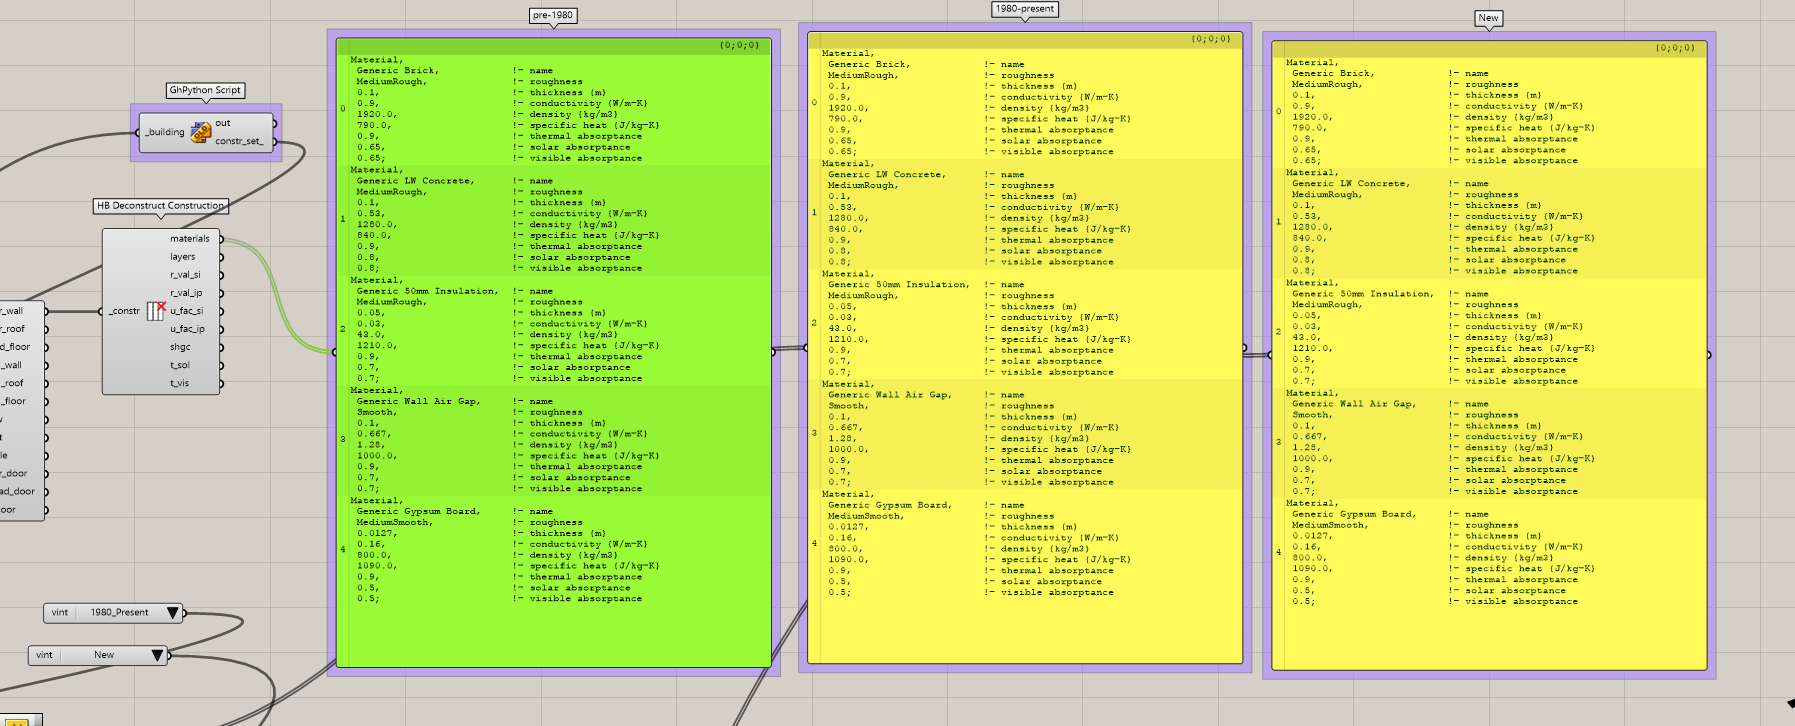This screenshot has height=726, width=1795.
Task: Open the 1980_Present value list dropdown
Action: coord(173,613)
